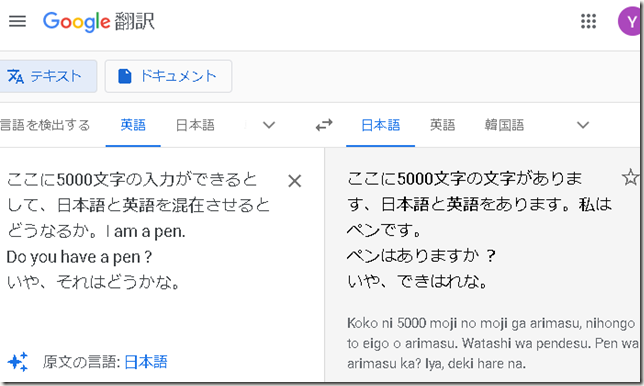The height and width of the screenshot is (386, 644).
Task: Select 英語 as source language
Action: 133,125
